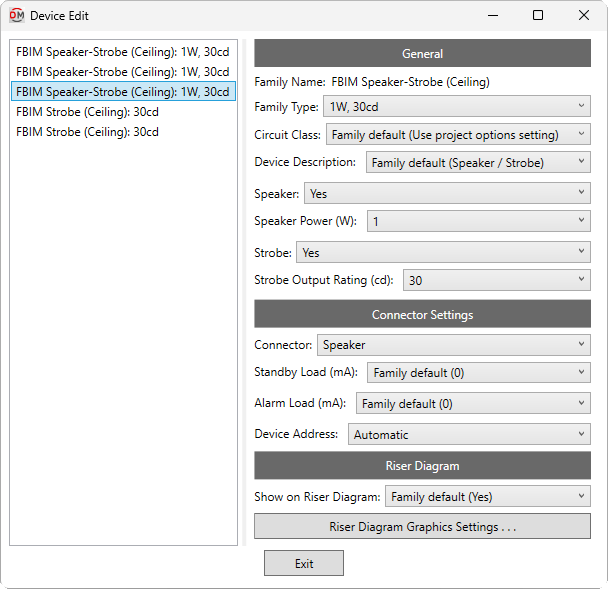This screenshot has height=589, width=608.
Task: Open Strobe Output Rating (cd) dropdown
Action: click(x=497, y=280)
